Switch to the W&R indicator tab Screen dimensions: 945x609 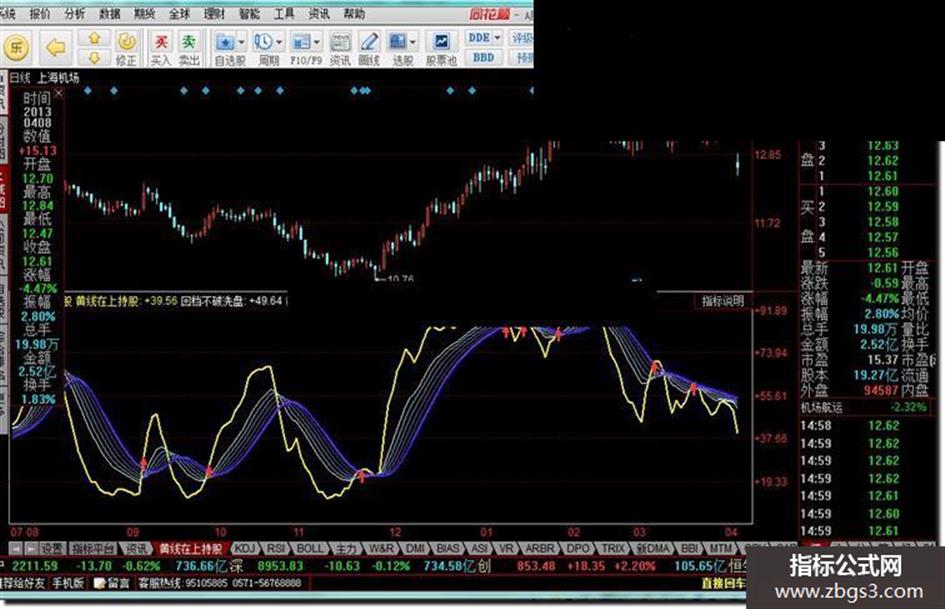click(x=381, y=548)
